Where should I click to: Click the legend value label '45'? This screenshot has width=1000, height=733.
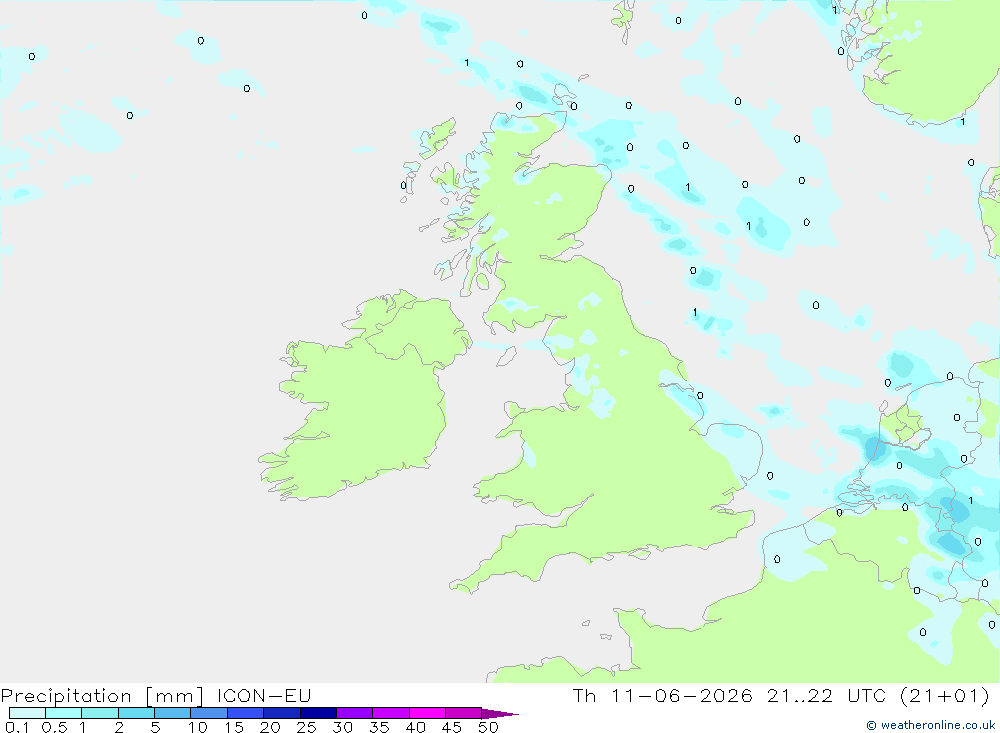[452, 727]
